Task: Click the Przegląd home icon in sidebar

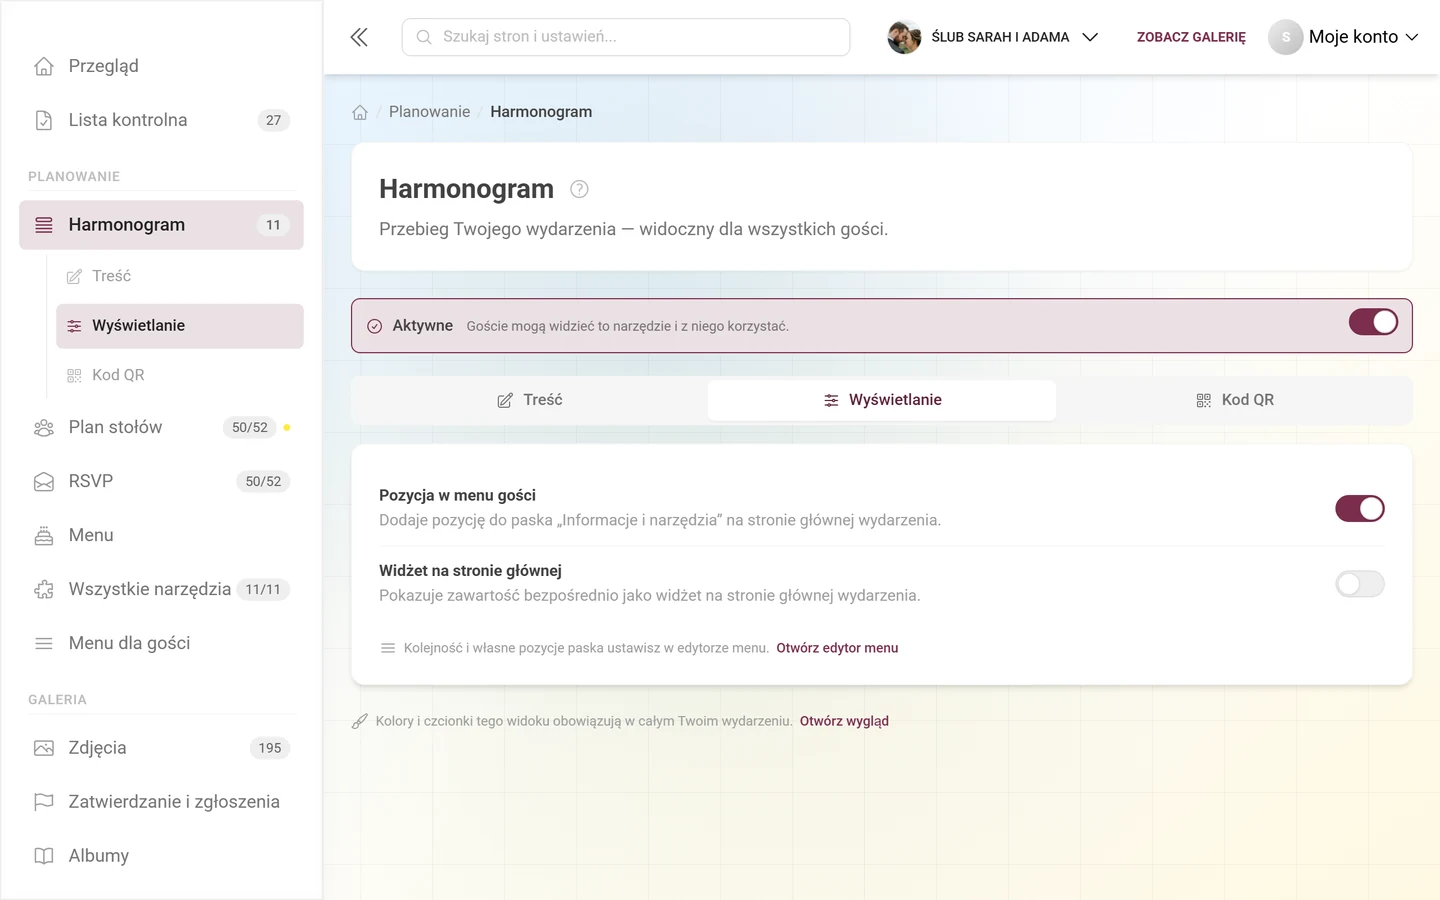Action: tap(44, 66)
